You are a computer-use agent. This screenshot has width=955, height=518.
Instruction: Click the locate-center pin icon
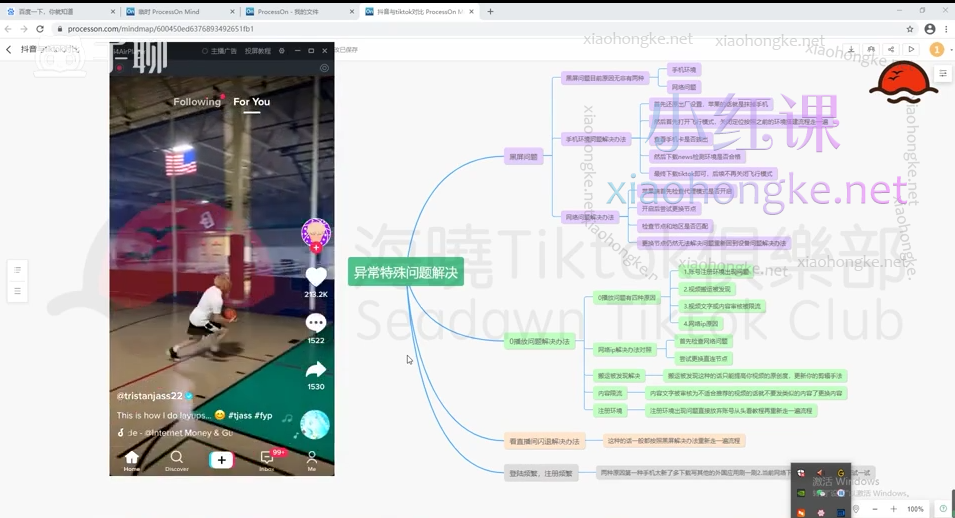pyautogui.click(x=856, y=509)
